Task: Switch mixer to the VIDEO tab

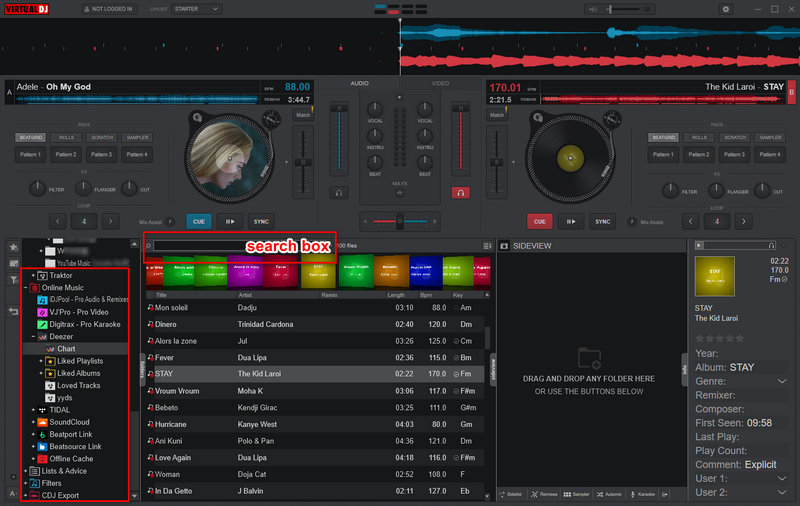Action: click(x=440, y=83)
